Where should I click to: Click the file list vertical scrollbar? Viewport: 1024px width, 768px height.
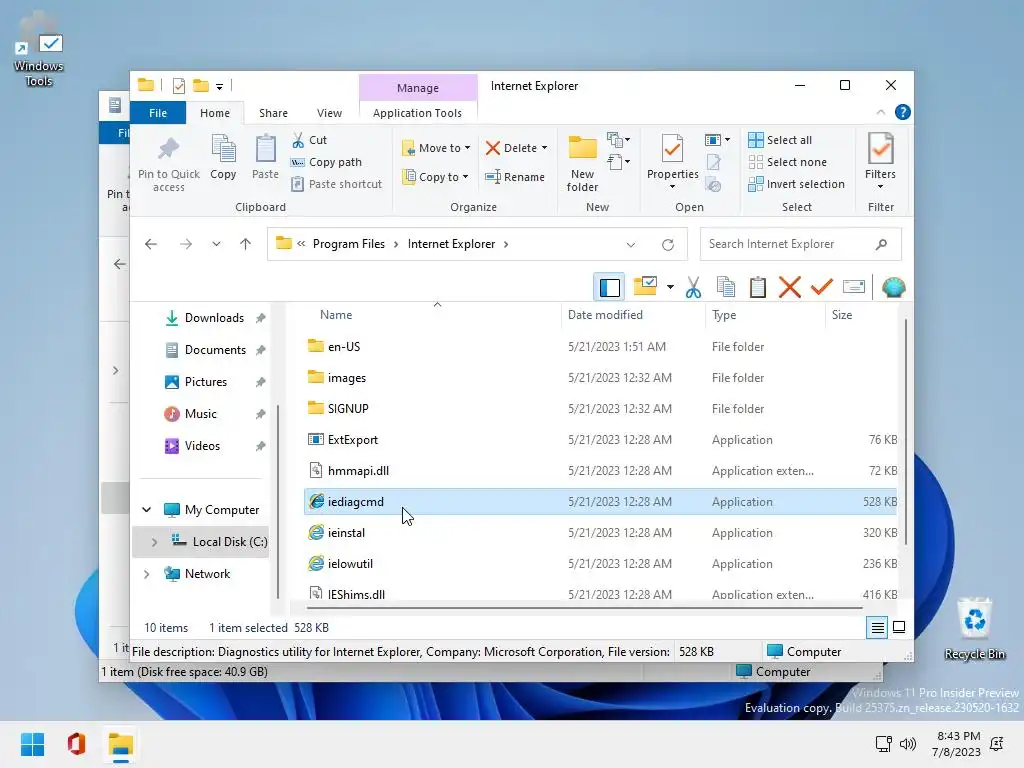pyautogui.click(x=905, y=431)
